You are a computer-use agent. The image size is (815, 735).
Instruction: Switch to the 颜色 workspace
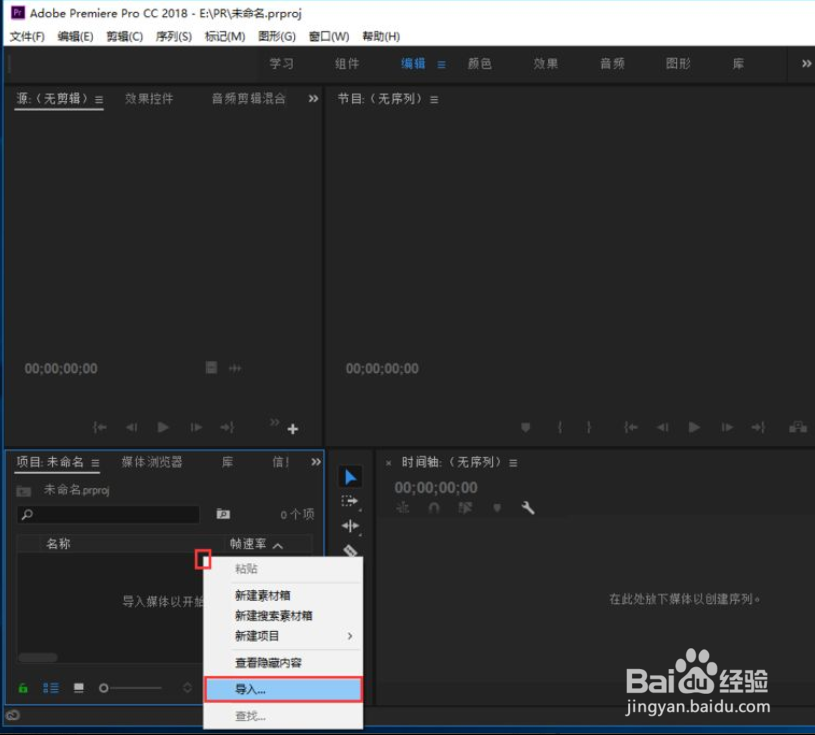click(479, 63)
